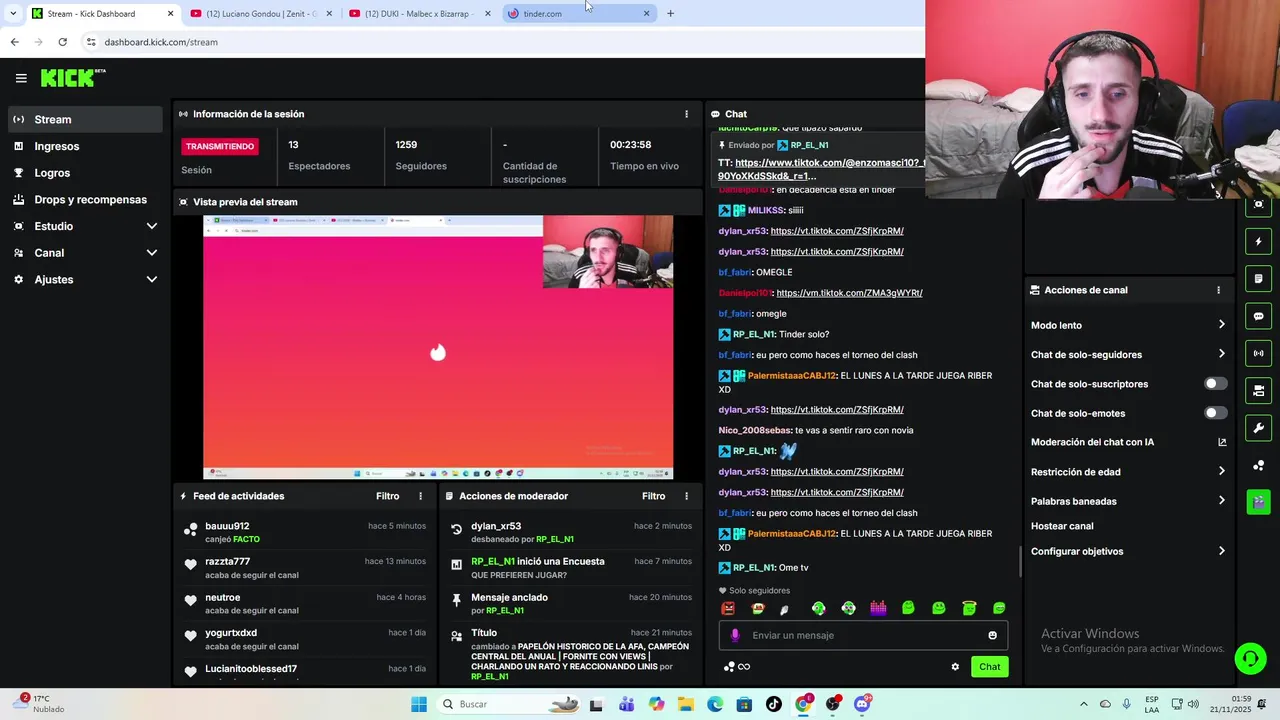This screenshot has height=720, width=1280.
Task: Click the clapperboard clips sidebar icon
Action: pyautogui.click(x=1258, y=501)
